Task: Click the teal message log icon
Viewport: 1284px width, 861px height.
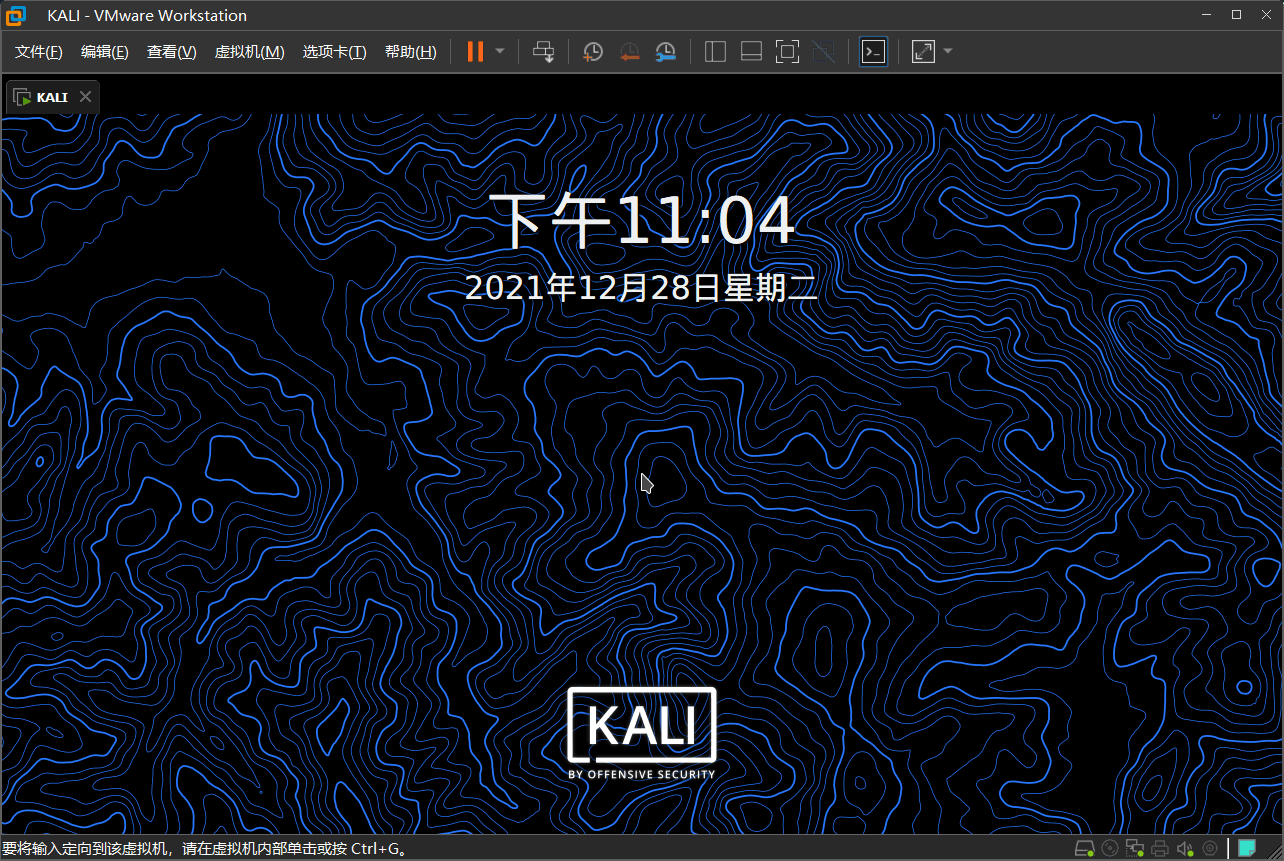Action: pyautogui.click(x=1247, y=849)
